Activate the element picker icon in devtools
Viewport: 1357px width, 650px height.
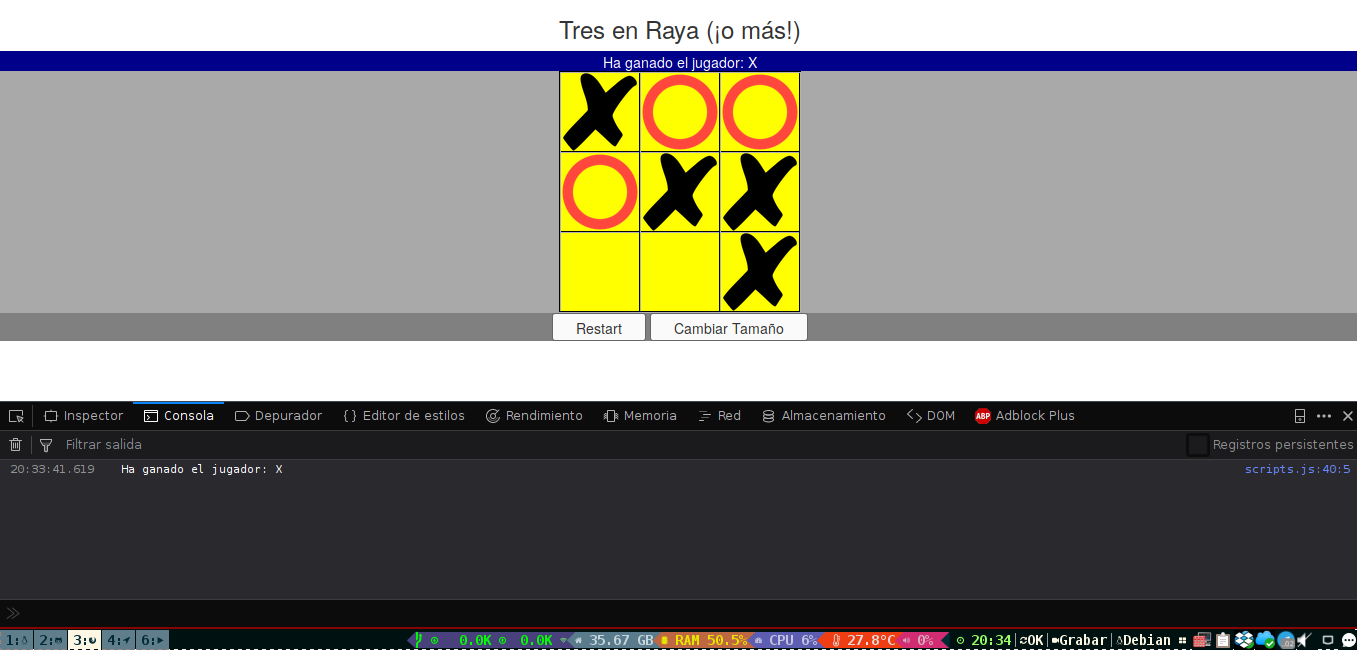pyautogui.click(x=16, y=416)
